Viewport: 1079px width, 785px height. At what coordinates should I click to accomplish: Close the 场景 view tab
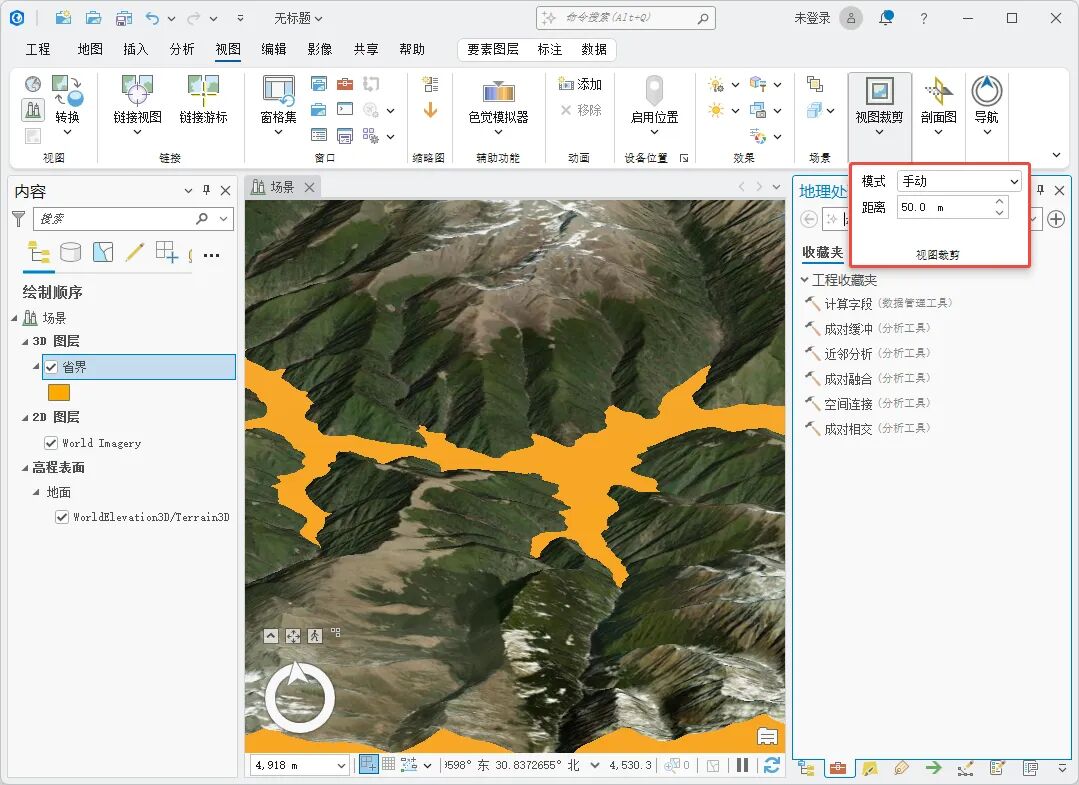click(x=310, y=187)
